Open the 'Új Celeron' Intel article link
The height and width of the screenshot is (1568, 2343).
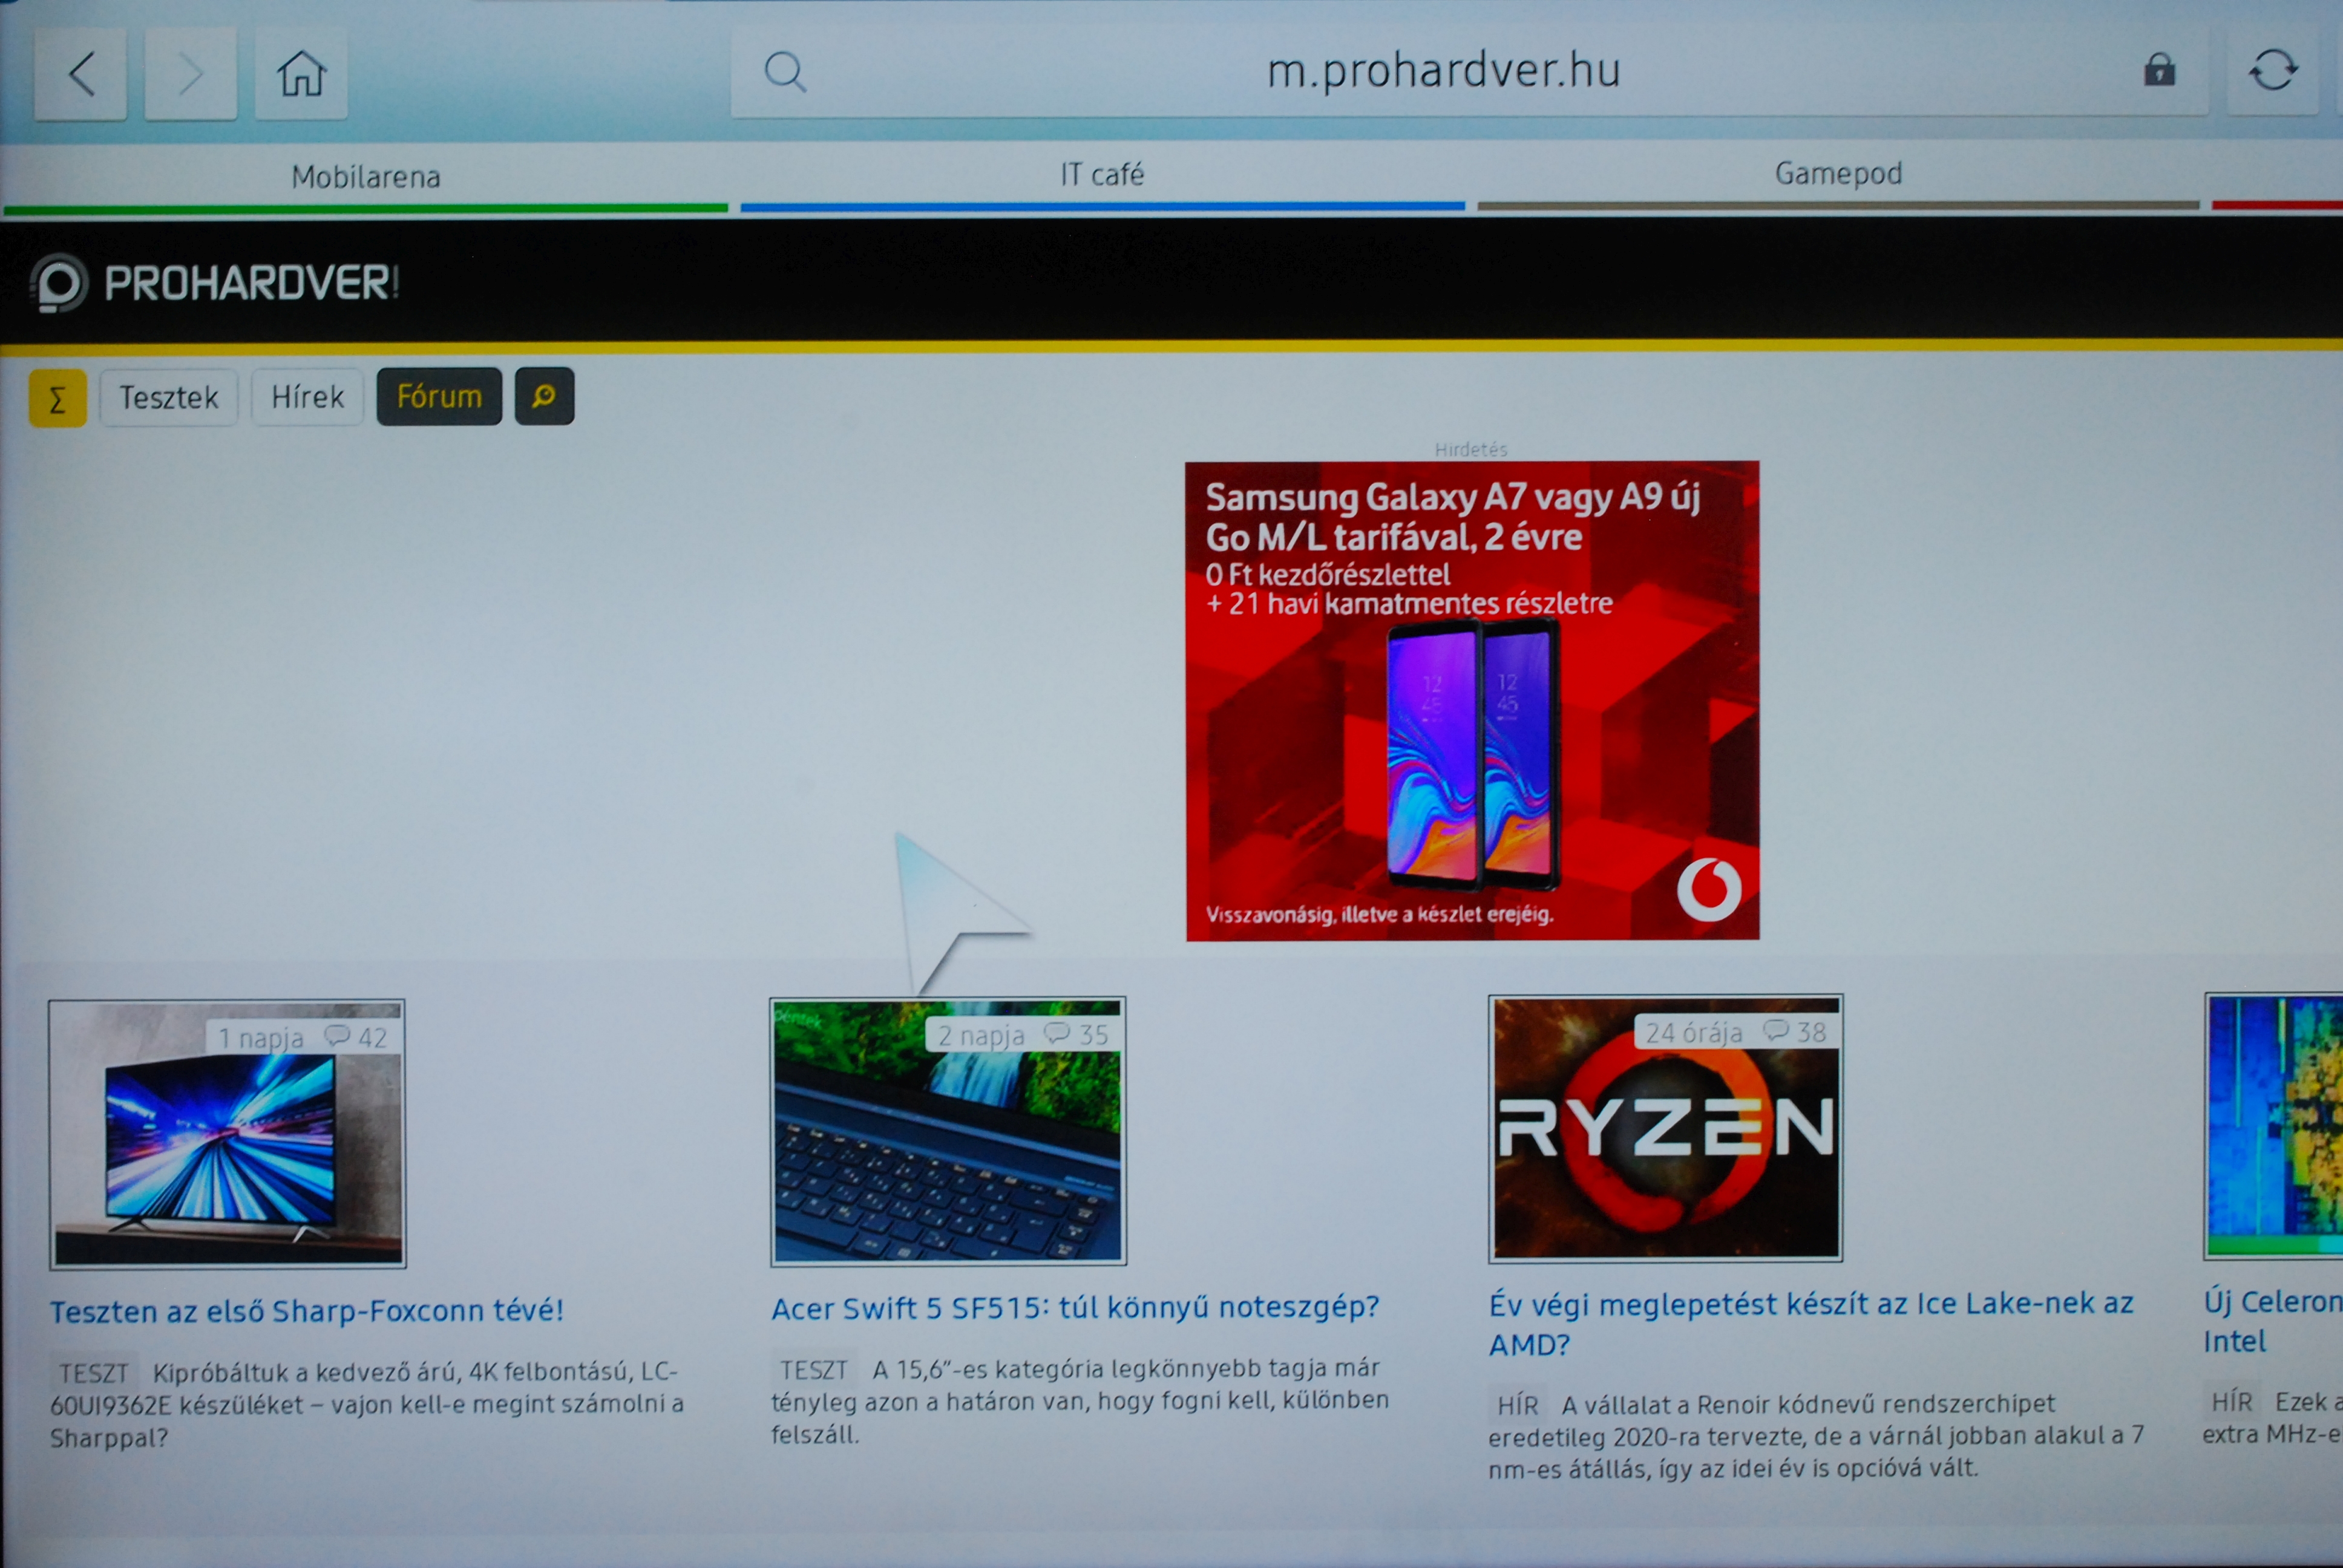2272,1321
